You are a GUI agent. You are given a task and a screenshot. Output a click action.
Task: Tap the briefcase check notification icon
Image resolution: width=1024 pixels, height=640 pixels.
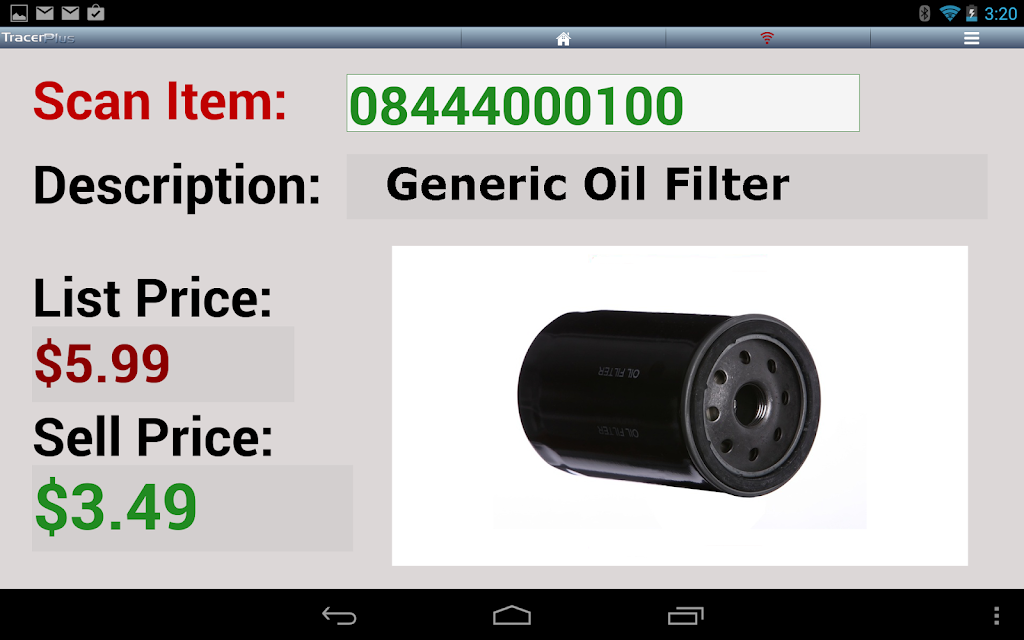pyautogui.click(x=95, y=12)
